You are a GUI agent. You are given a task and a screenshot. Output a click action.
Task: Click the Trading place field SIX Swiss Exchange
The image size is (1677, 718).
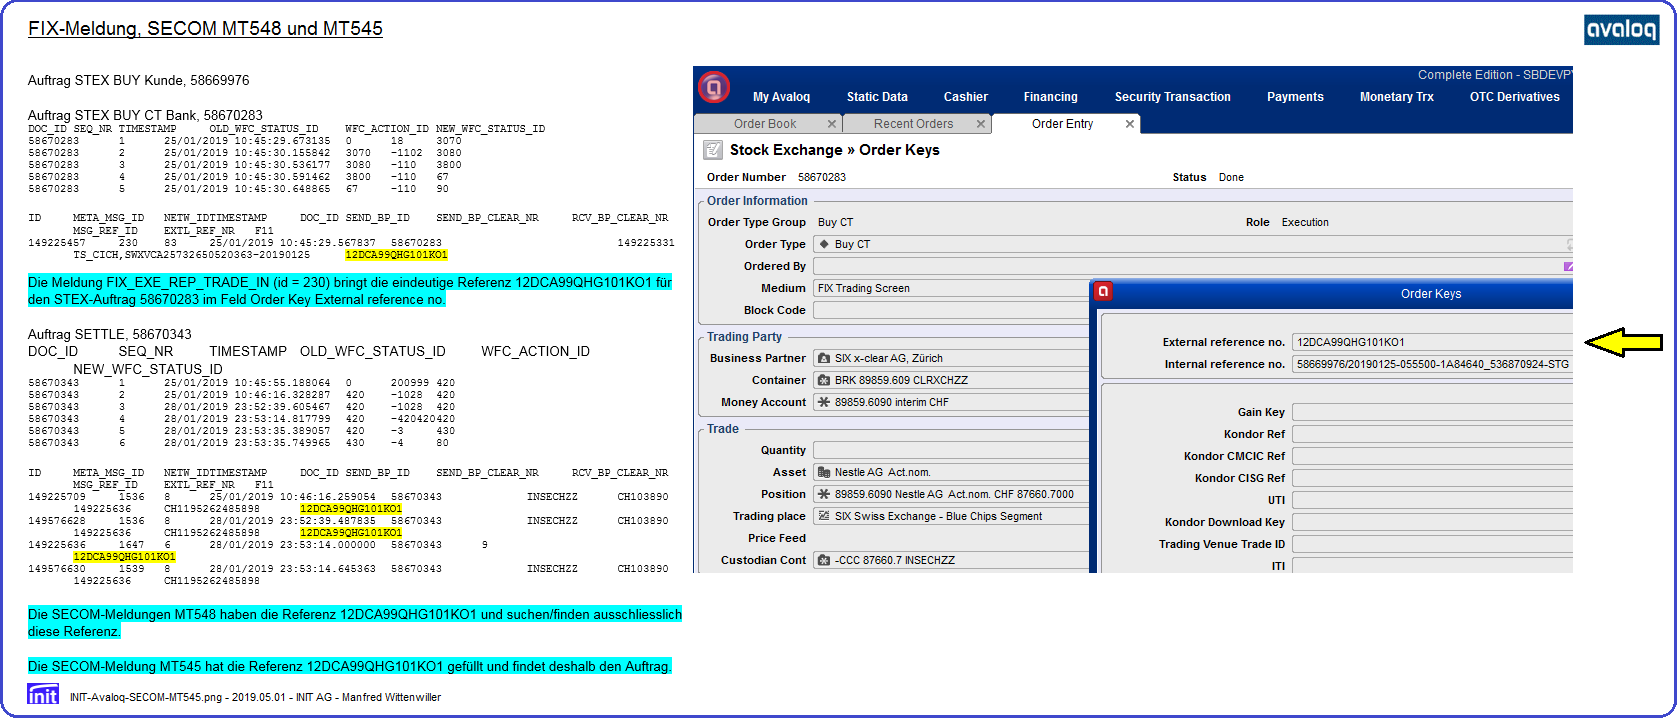click(951, 516)
